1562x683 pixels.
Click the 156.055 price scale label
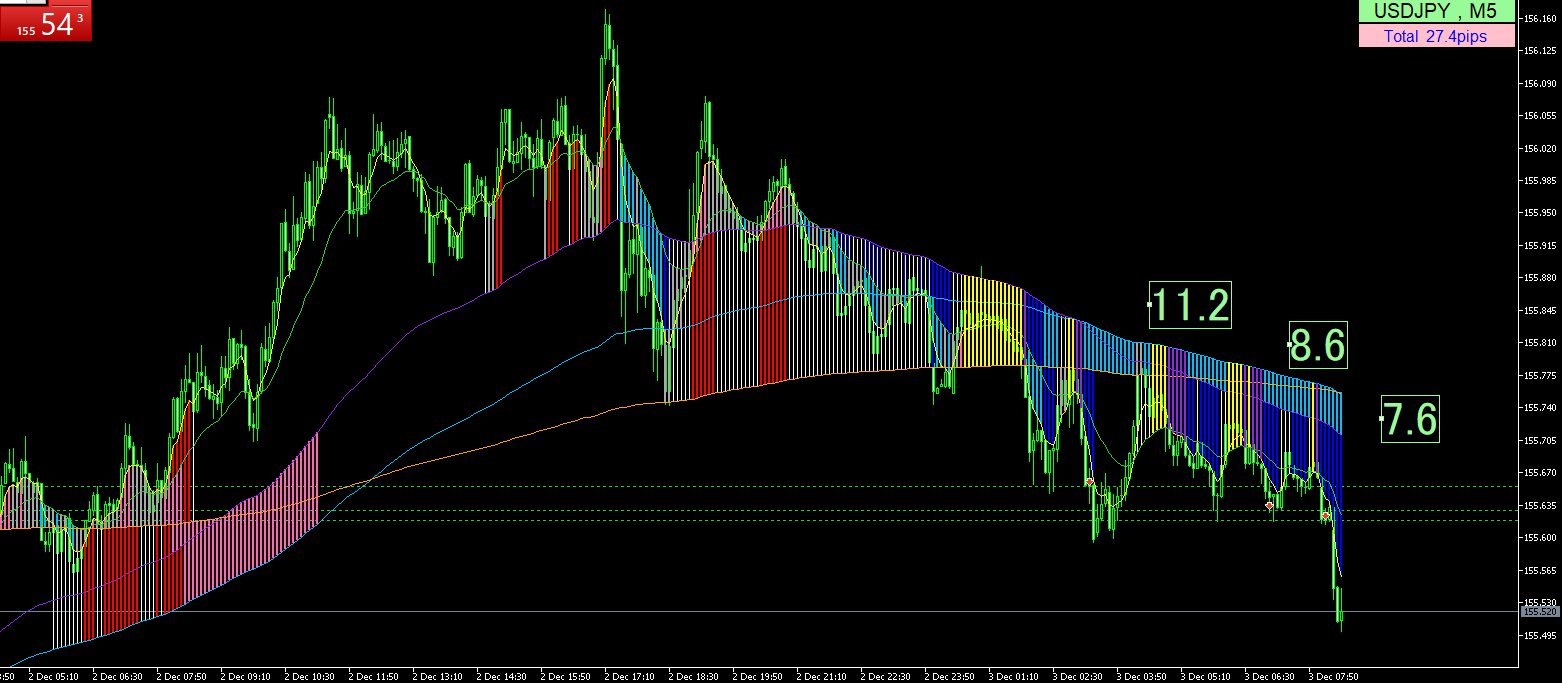(1541, 115)
